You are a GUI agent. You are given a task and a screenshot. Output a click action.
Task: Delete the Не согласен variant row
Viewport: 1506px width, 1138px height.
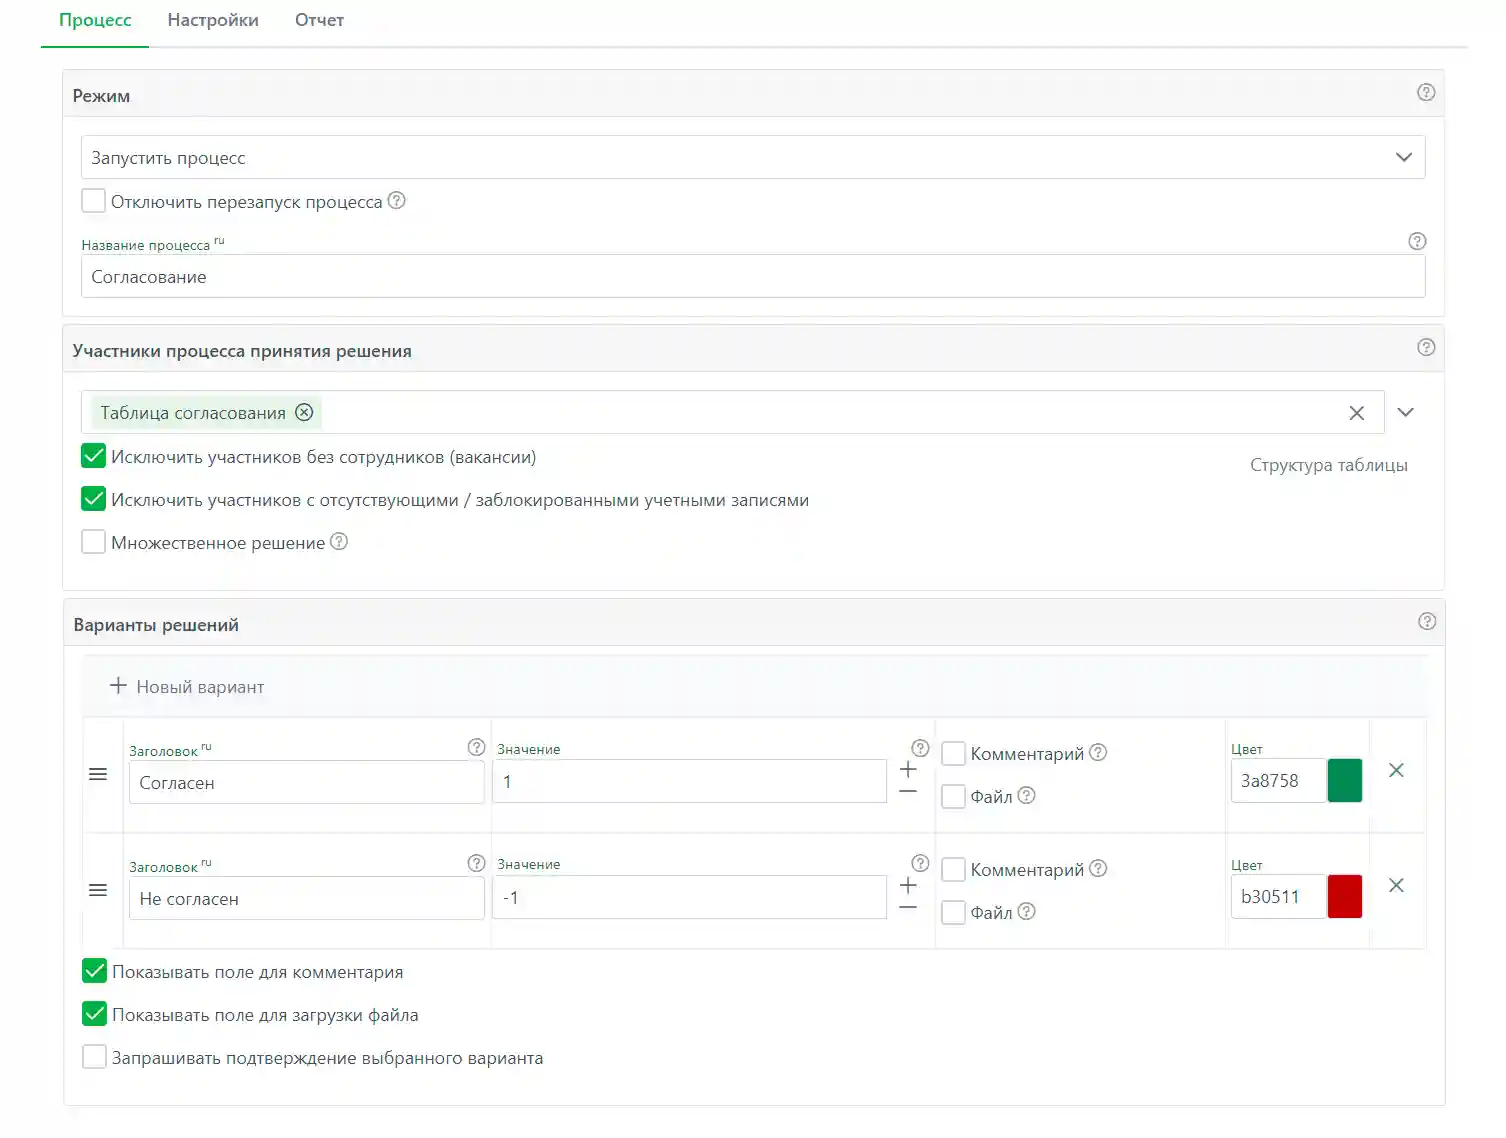[x=1397, y=885]
